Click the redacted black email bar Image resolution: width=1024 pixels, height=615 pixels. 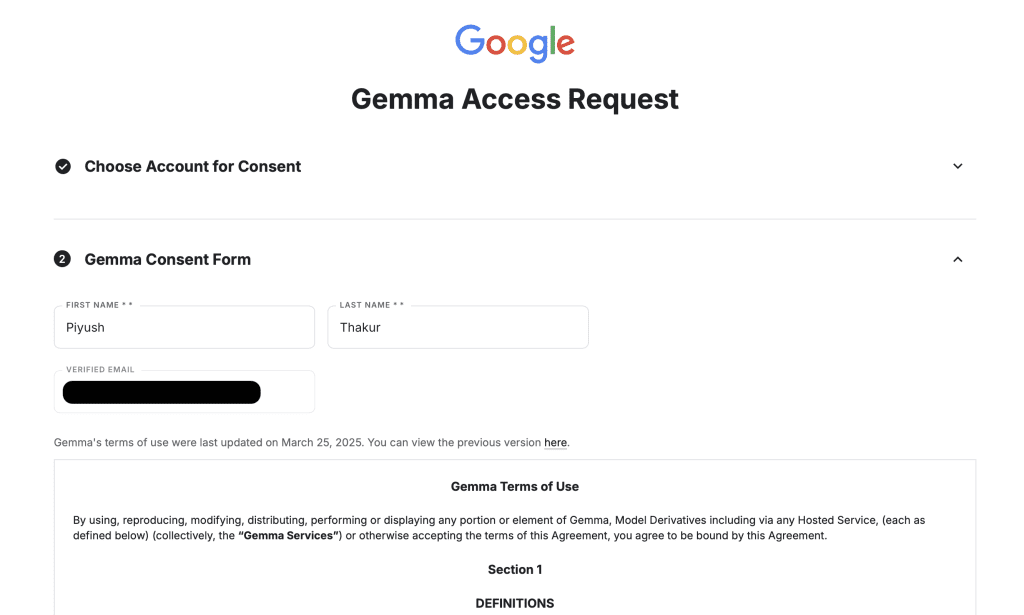pos(161,392)
